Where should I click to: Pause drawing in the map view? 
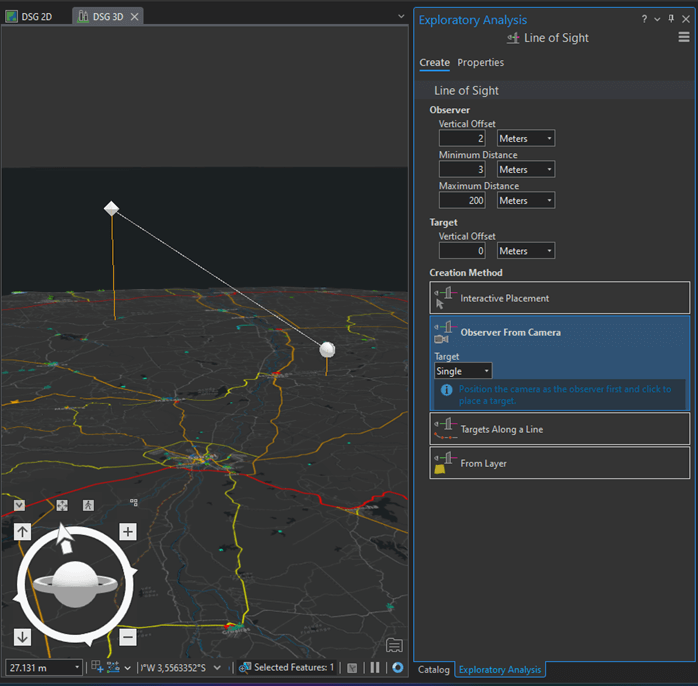(x=375, y=667)
